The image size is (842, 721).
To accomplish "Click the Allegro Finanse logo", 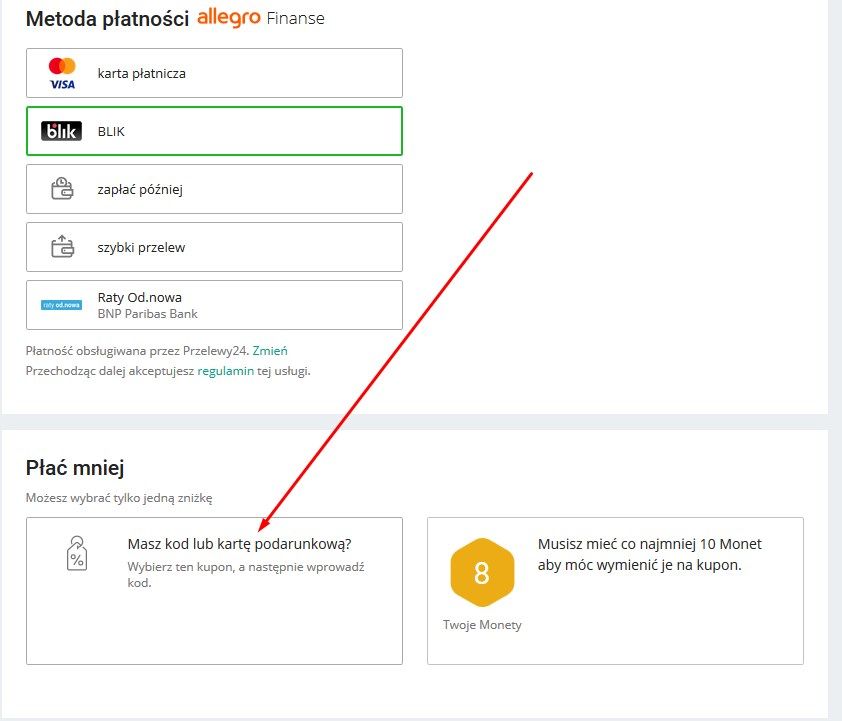I will click(x=261, y=18).
